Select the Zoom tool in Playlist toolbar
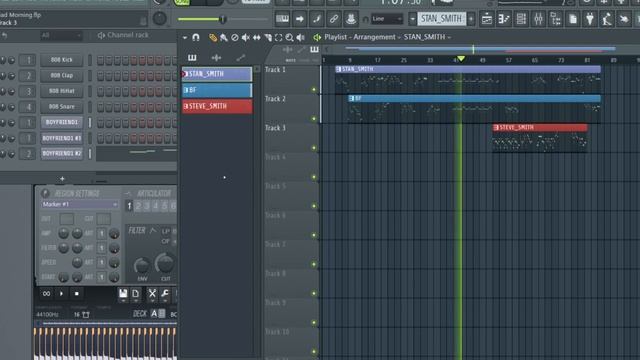The image size is (640, 360). click(x=289, y=38)
